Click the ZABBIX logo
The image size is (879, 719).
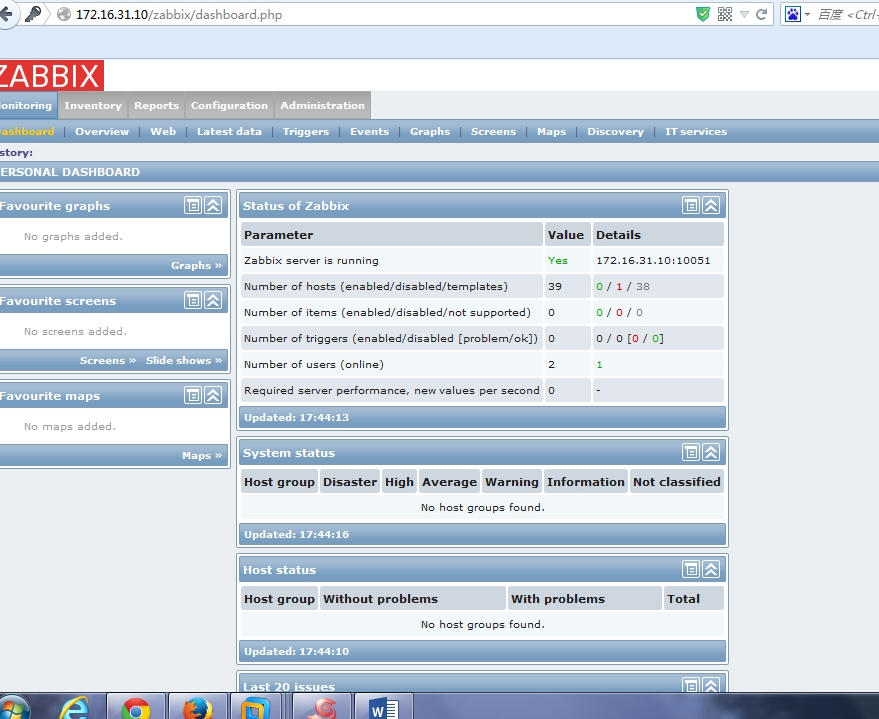[51, 76]
